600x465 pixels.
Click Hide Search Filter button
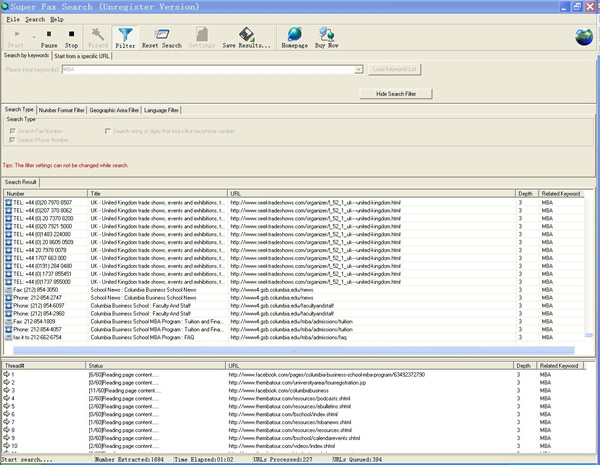(396, 94)
